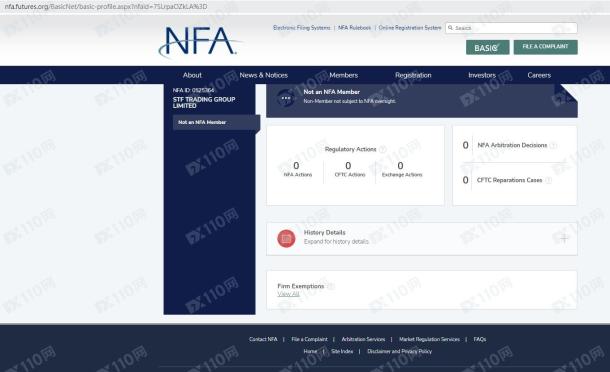This screenshot has width=610, height=372.
Task: Open the Arbitration Services footer link
Action: click(x=363, y=339)
